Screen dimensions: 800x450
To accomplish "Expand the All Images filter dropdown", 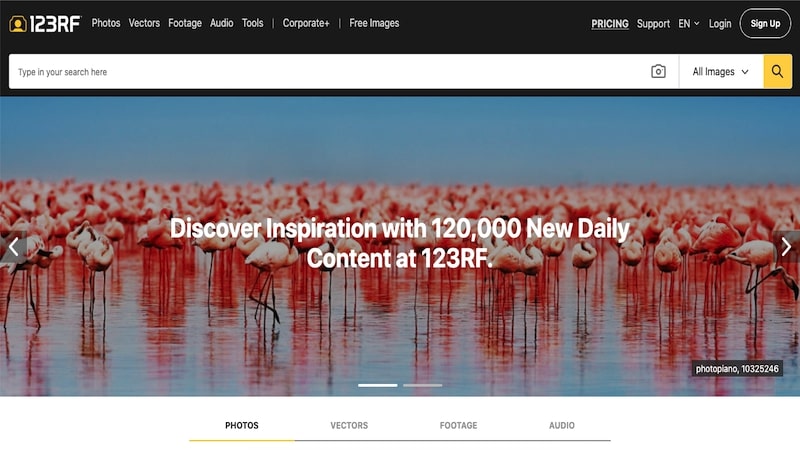I will click(x=720, y=71).
